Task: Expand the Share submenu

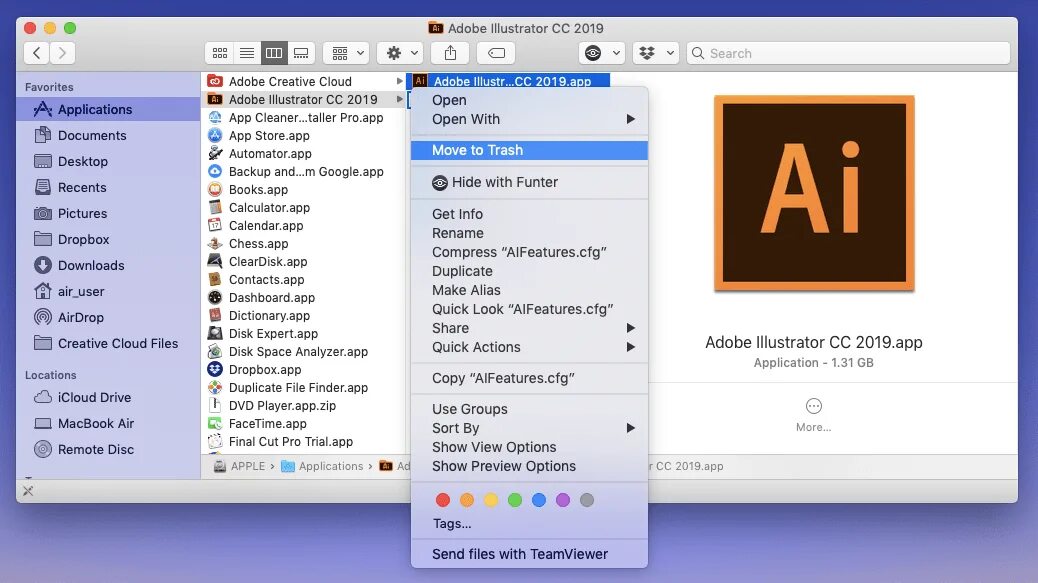Action: tap(529, 328)
